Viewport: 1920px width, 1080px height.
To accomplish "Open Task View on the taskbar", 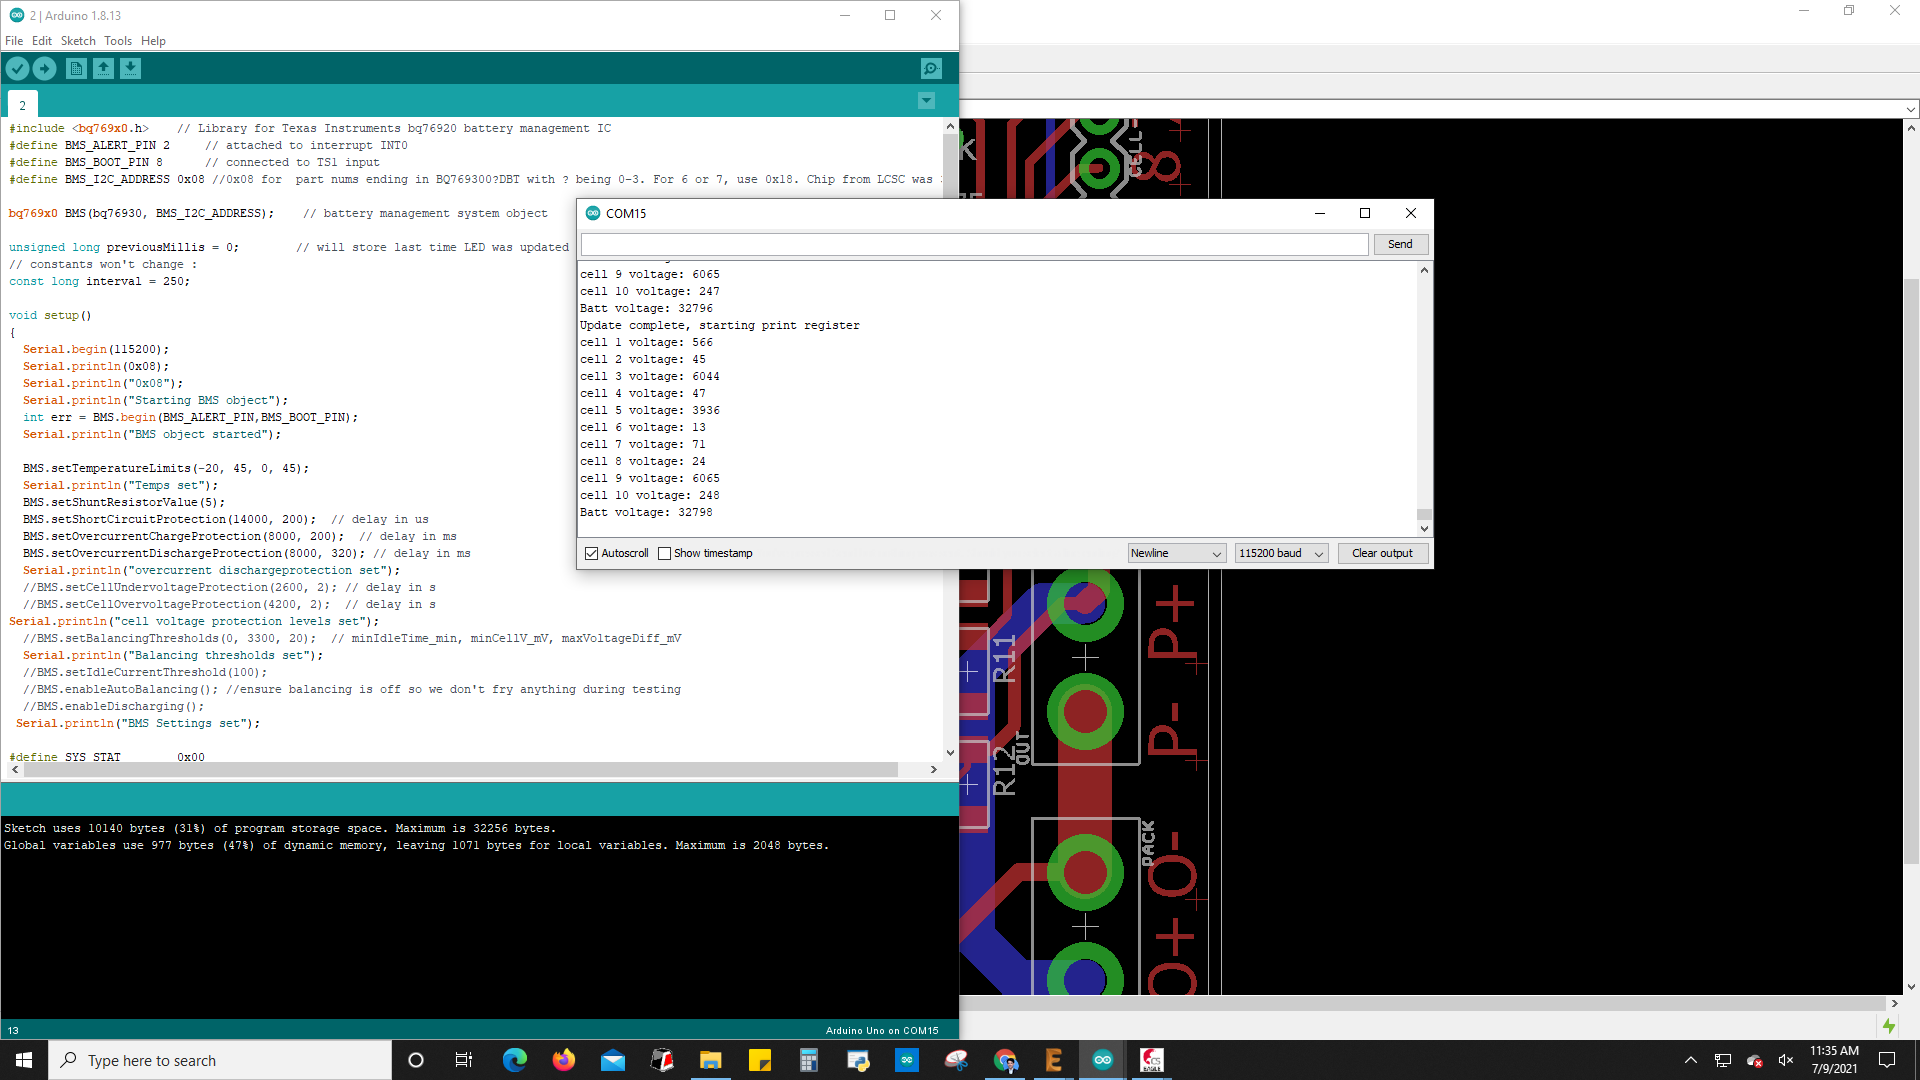I will pyautogui.click(x=464, y=1060).
